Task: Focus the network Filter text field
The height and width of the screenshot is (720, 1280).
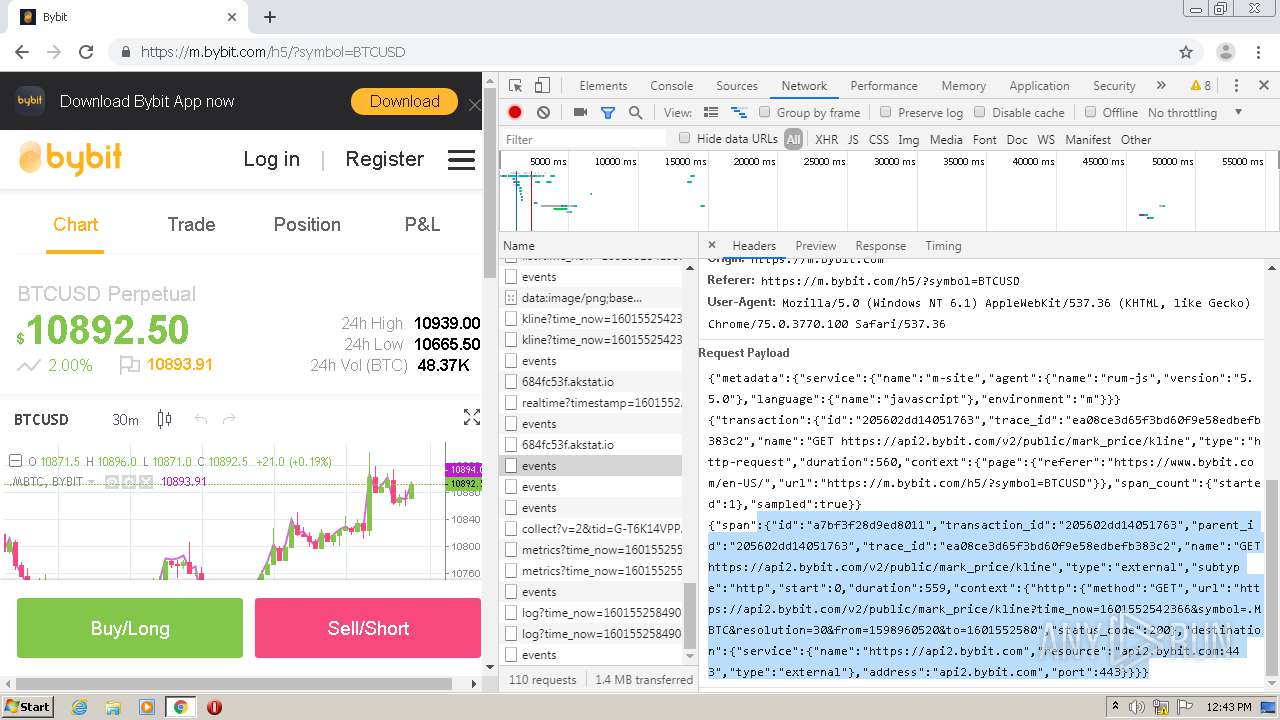Action: point(585,140)
